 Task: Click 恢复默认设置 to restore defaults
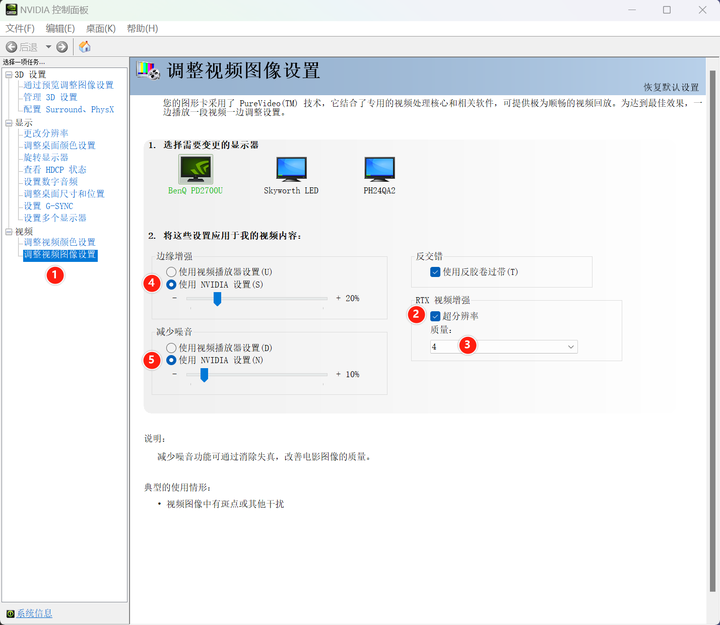pos(671,87)
